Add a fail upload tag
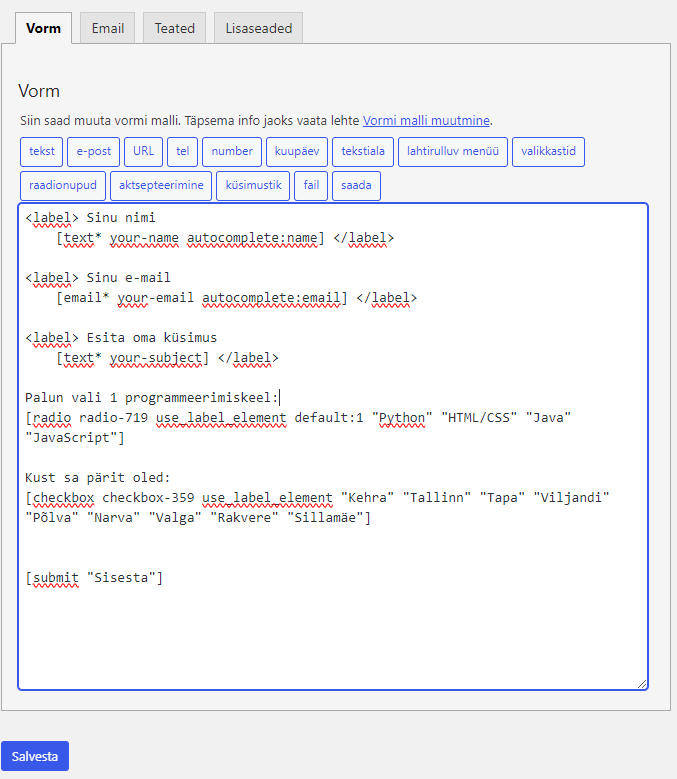Viewport: 677px width, 779px height. click(x=311, y=186)
